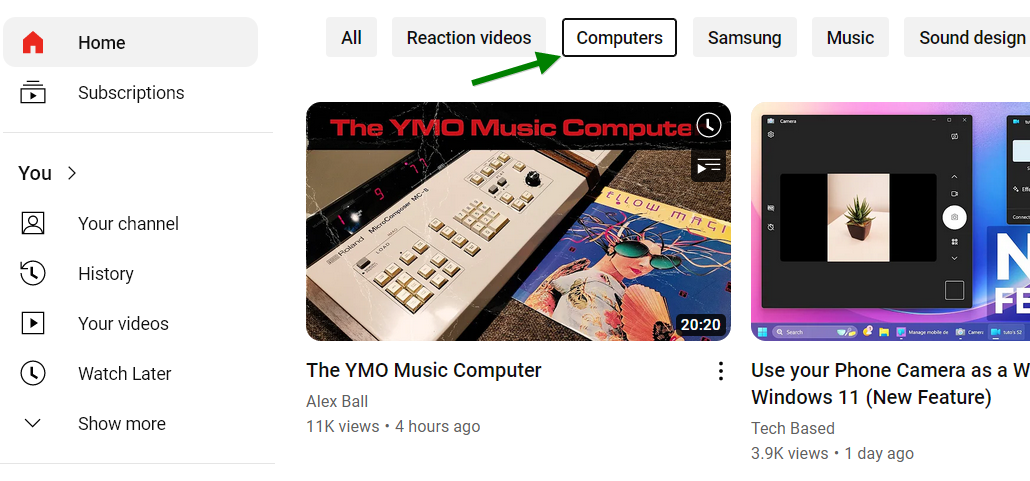Click the Your channel person icon
Viewport: 1030px width, 481px height.
[x=33, y=223]
